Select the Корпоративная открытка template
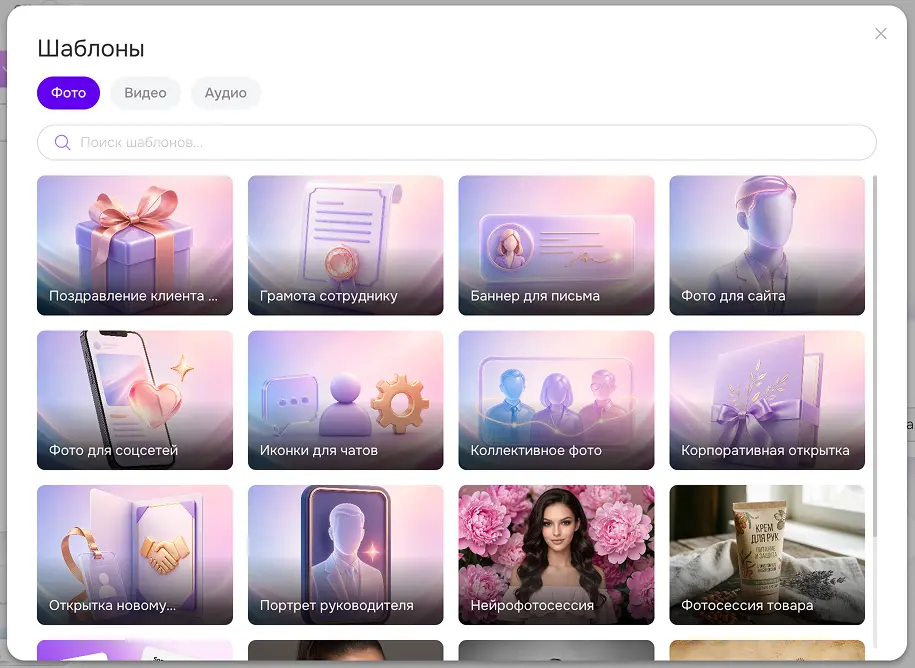The height and width of the screenshot is (668, 915). pos(767,400)
